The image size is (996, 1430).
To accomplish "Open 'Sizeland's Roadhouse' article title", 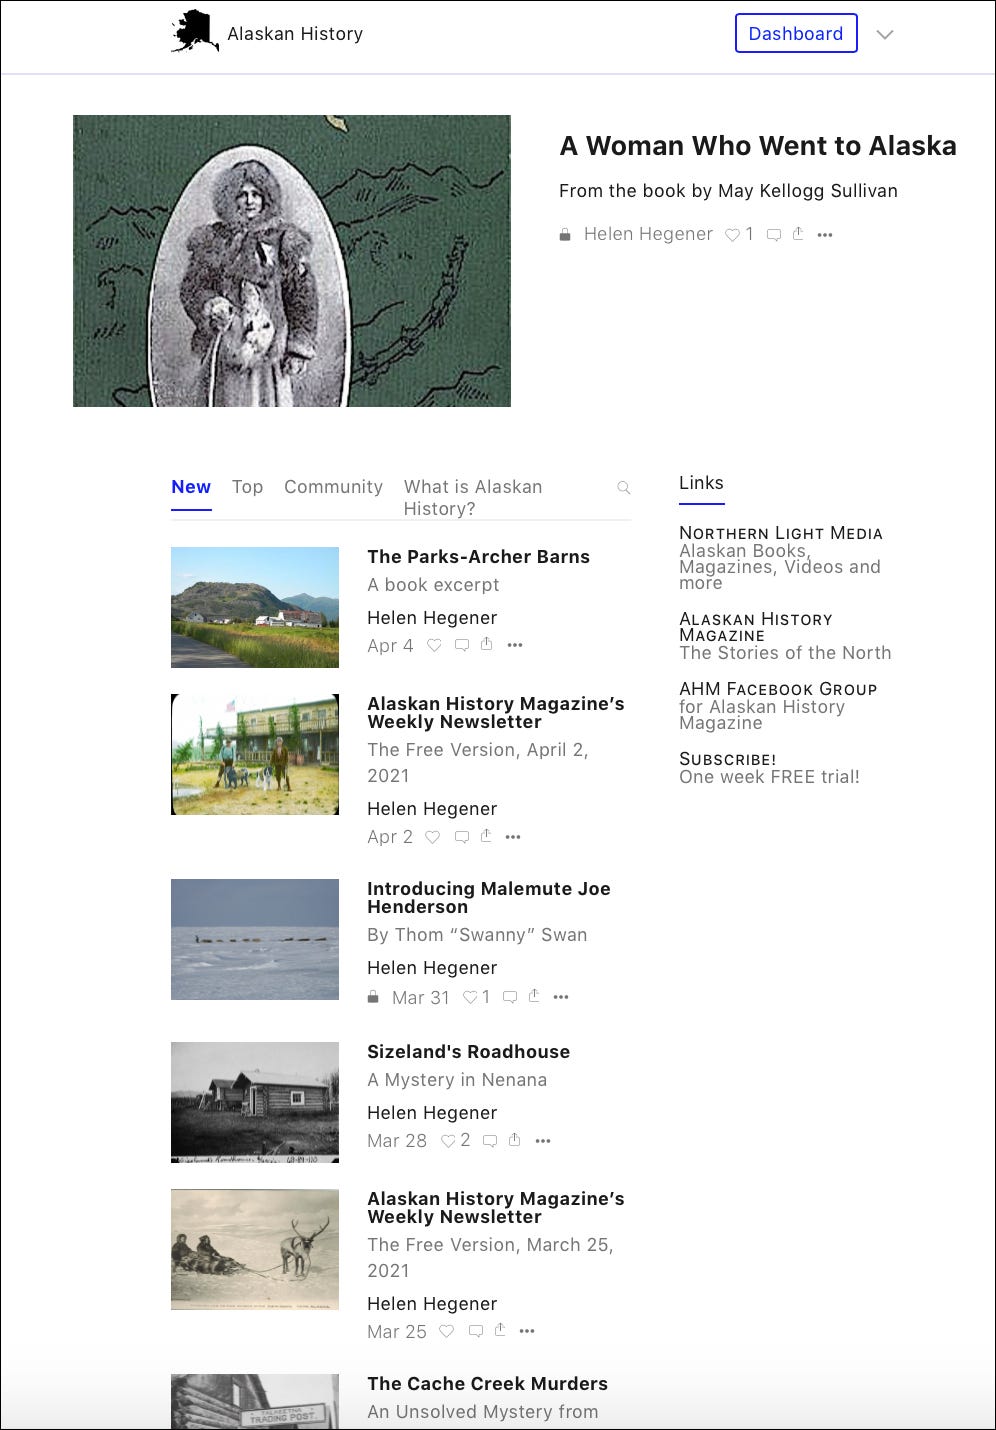I will 468,1052.
